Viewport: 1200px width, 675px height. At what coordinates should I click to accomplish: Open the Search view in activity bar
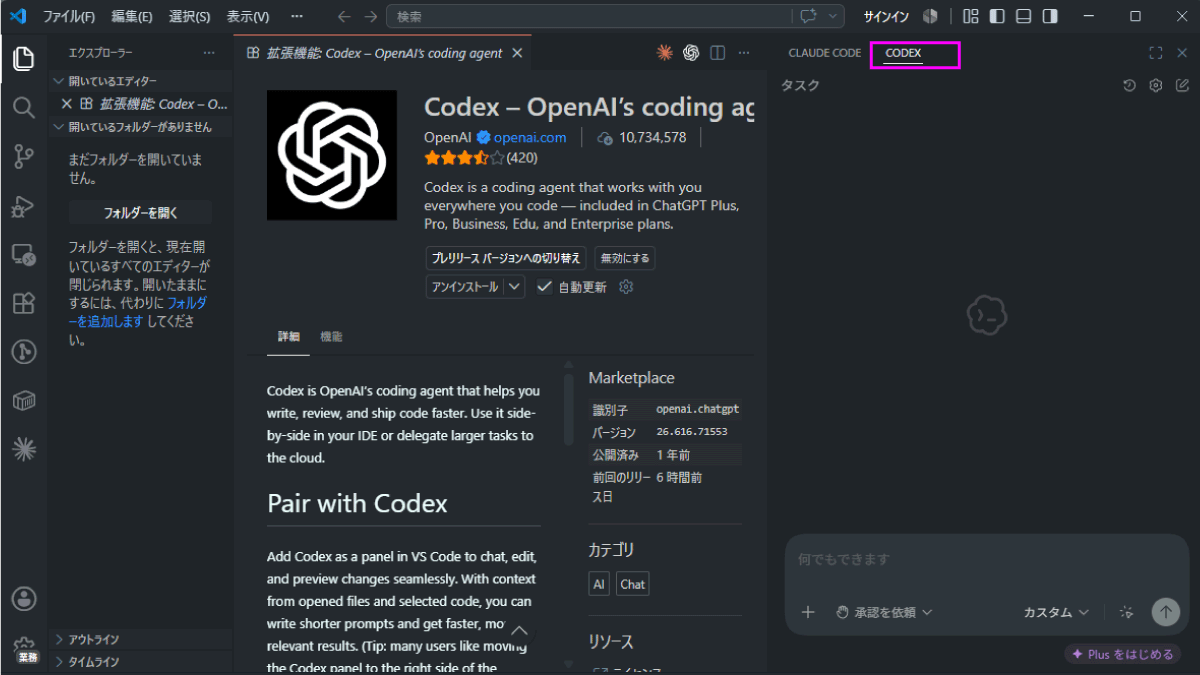click(x=24, y=107)
